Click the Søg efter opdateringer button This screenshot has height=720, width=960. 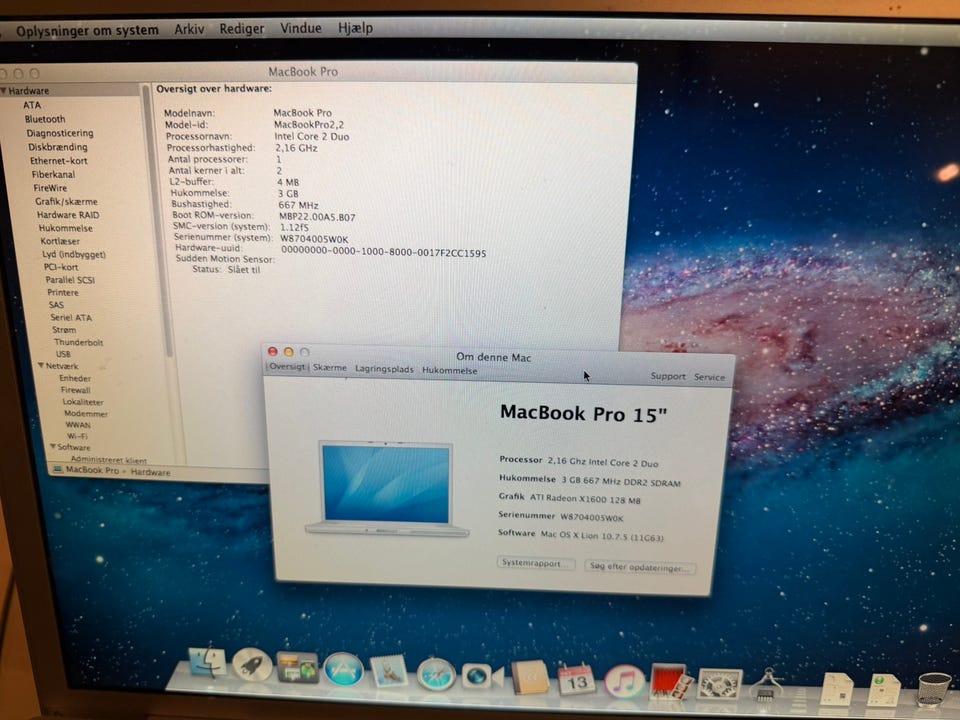pyautogui.click(x=640, y=567)
